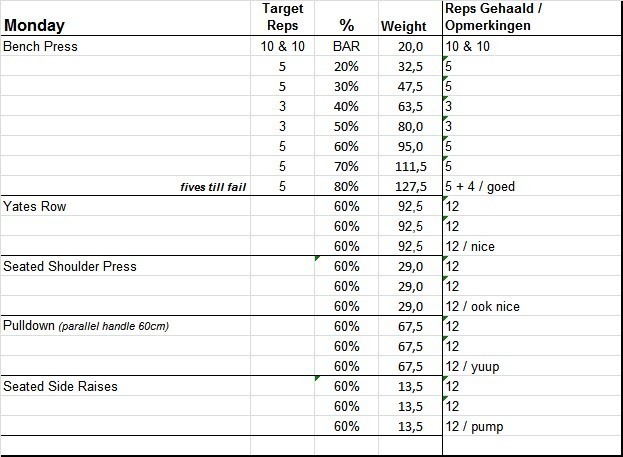Click the '12 / pump' remark cell
The height and width of the screenshot is (457, 623).
click(476, 426)
